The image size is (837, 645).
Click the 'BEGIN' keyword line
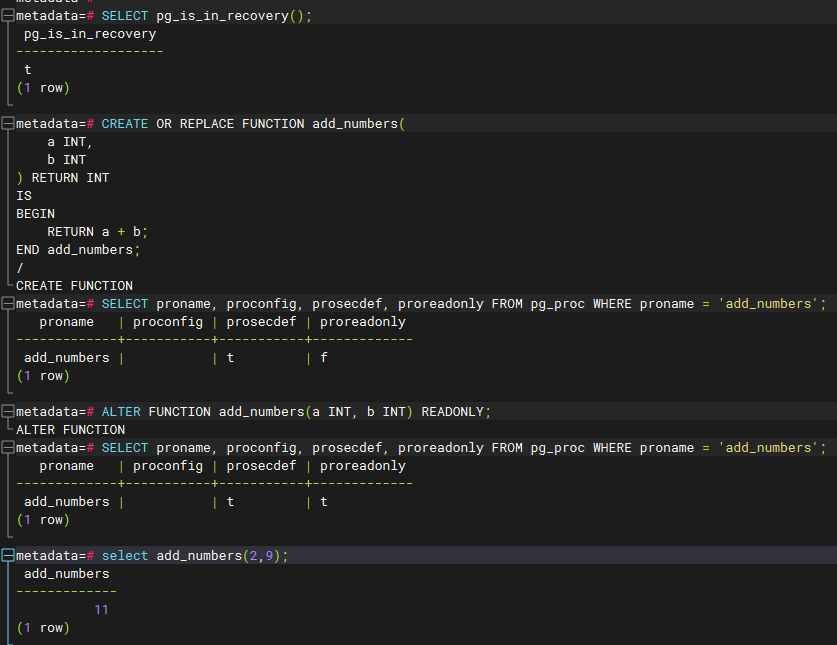tap(35, 214)
